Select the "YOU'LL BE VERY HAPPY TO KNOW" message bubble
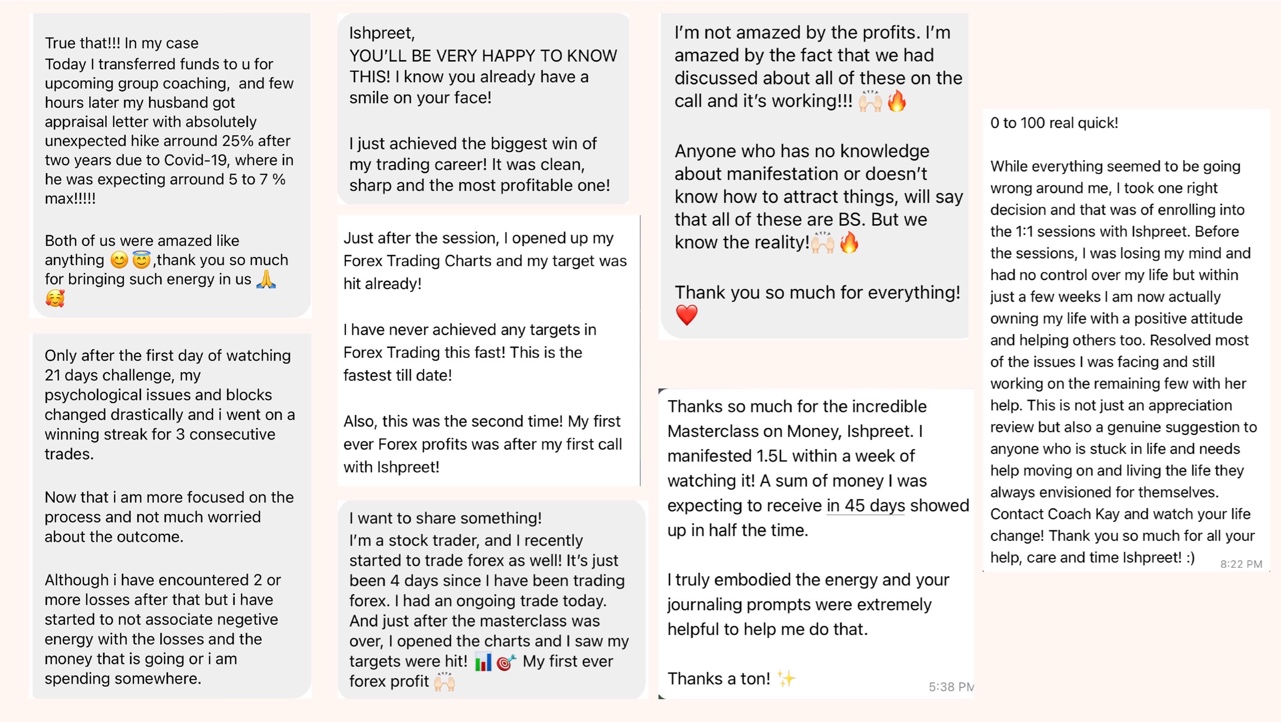The height and width of the screenshot is (722, 1281). point(483,110)
